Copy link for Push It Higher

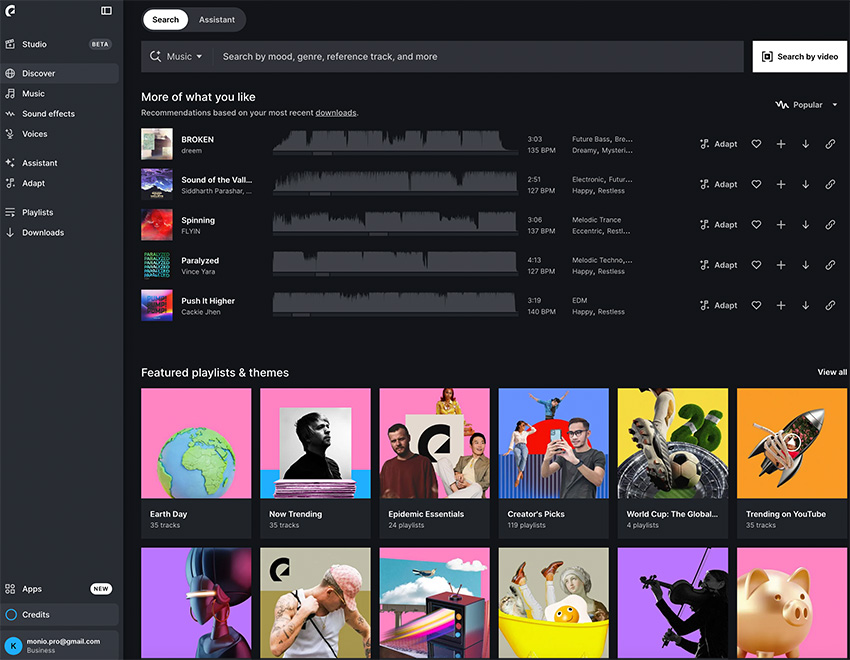[x=830, y=305]
